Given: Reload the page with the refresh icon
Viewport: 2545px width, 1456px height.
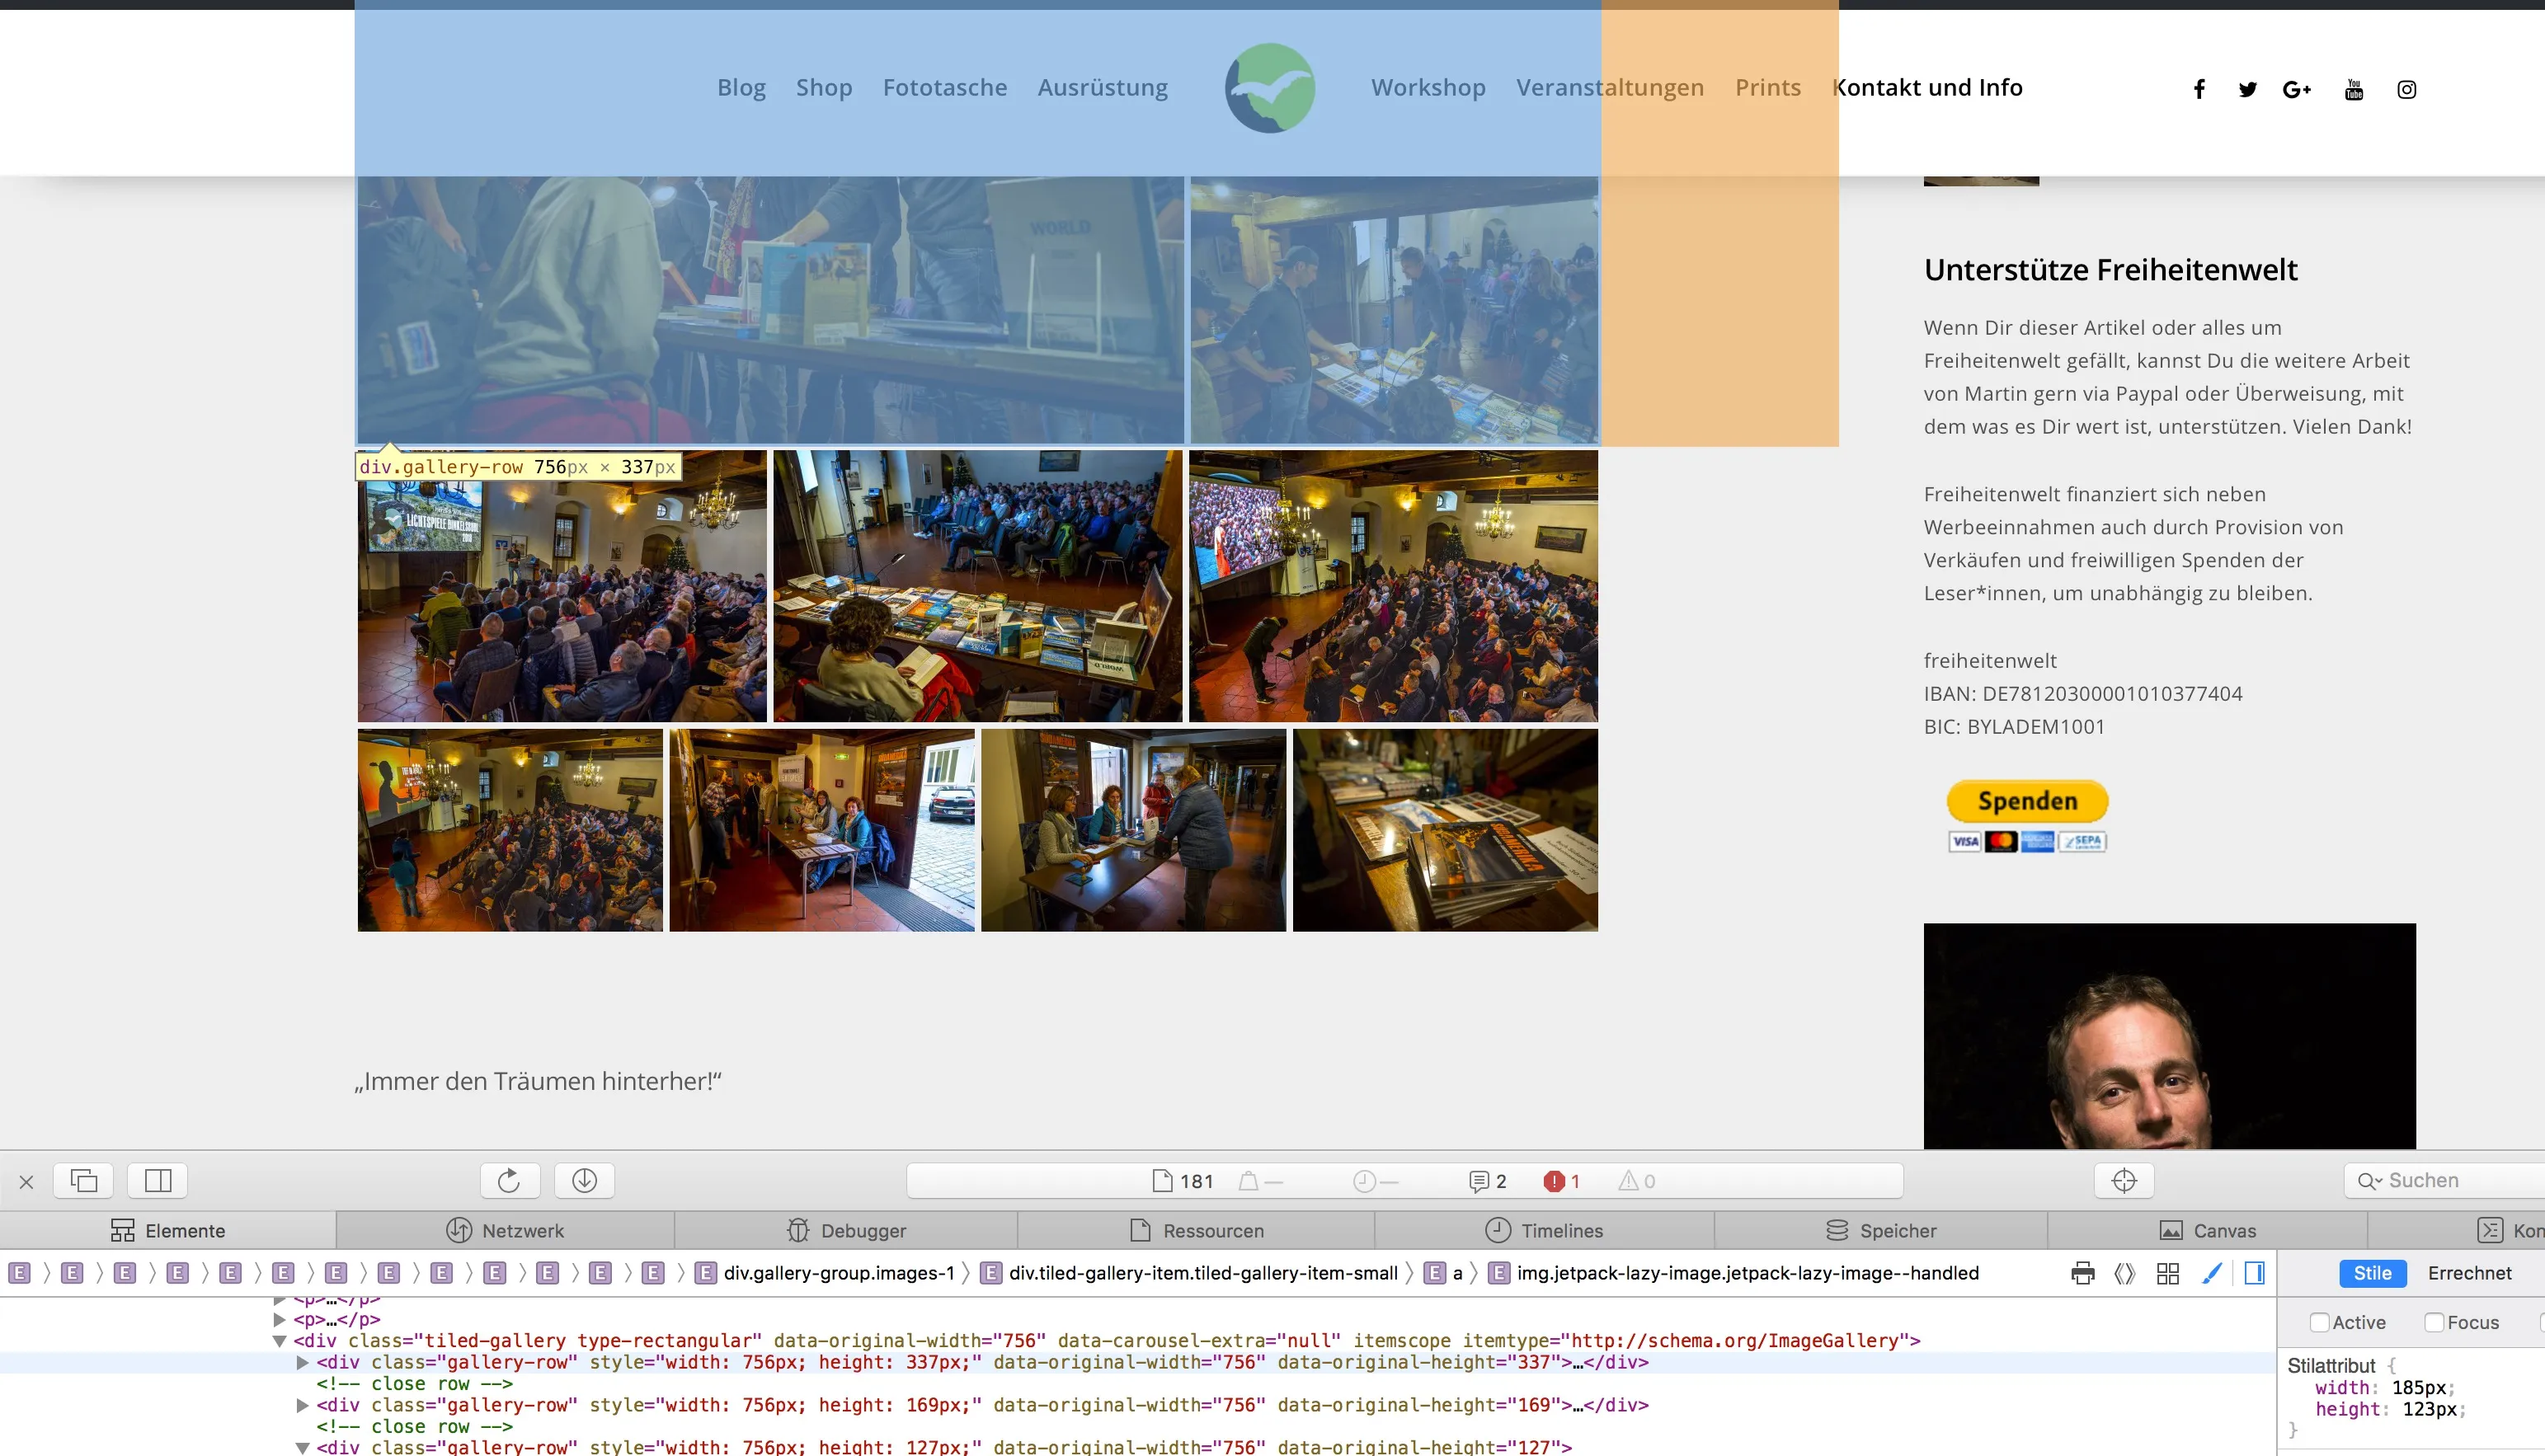Looking at the screenshot, I should coord(509,1181).
